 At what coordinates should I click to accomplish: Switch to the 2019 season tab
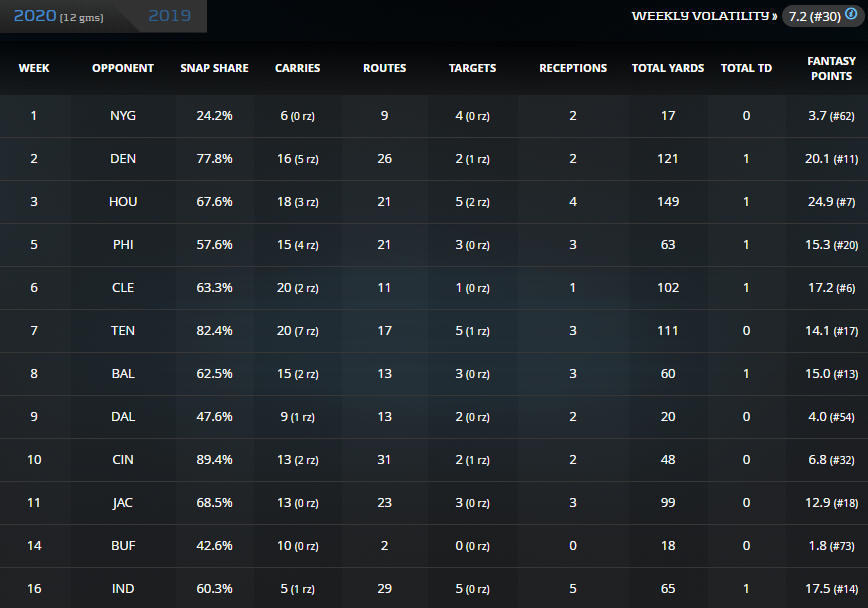170,16
